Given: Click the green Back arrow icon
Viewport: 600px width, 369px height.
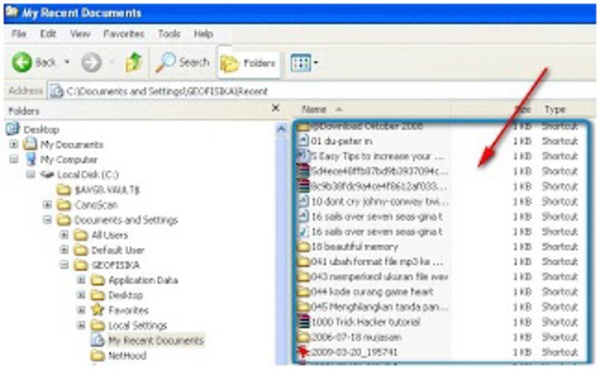Looking at the screenshot, I should [22, 62].
